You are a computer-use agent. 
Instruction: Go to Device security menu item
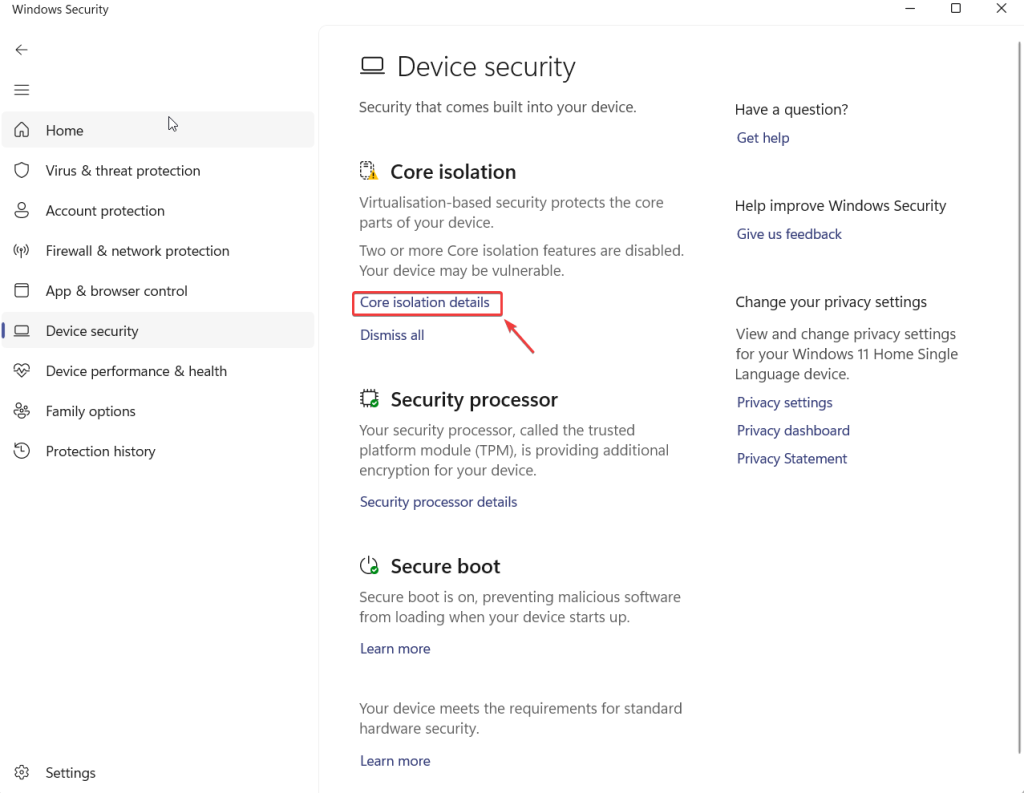pos(92,331)
